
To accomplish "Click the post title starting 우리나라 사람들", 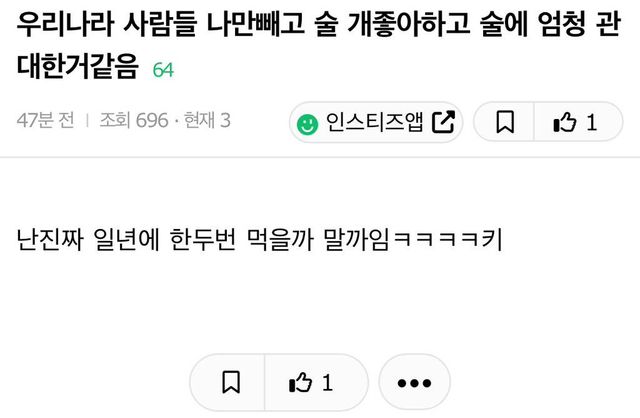I will [318, 45].
